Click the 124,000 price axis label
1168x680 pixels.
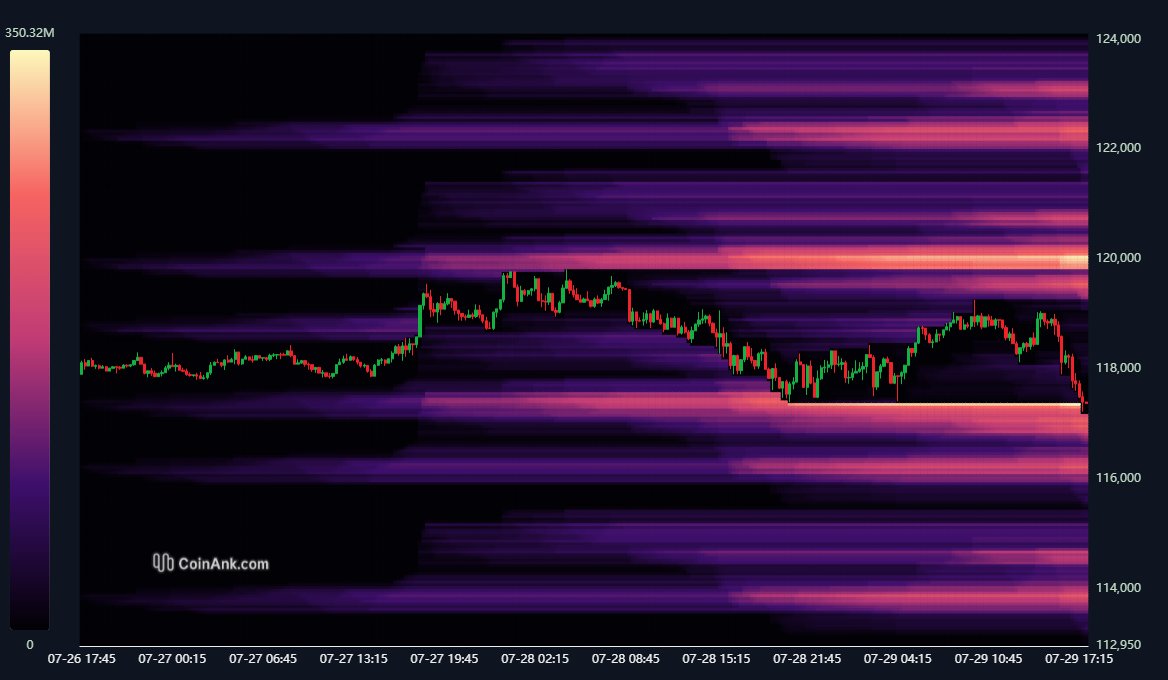click(x=1118, y=39)
